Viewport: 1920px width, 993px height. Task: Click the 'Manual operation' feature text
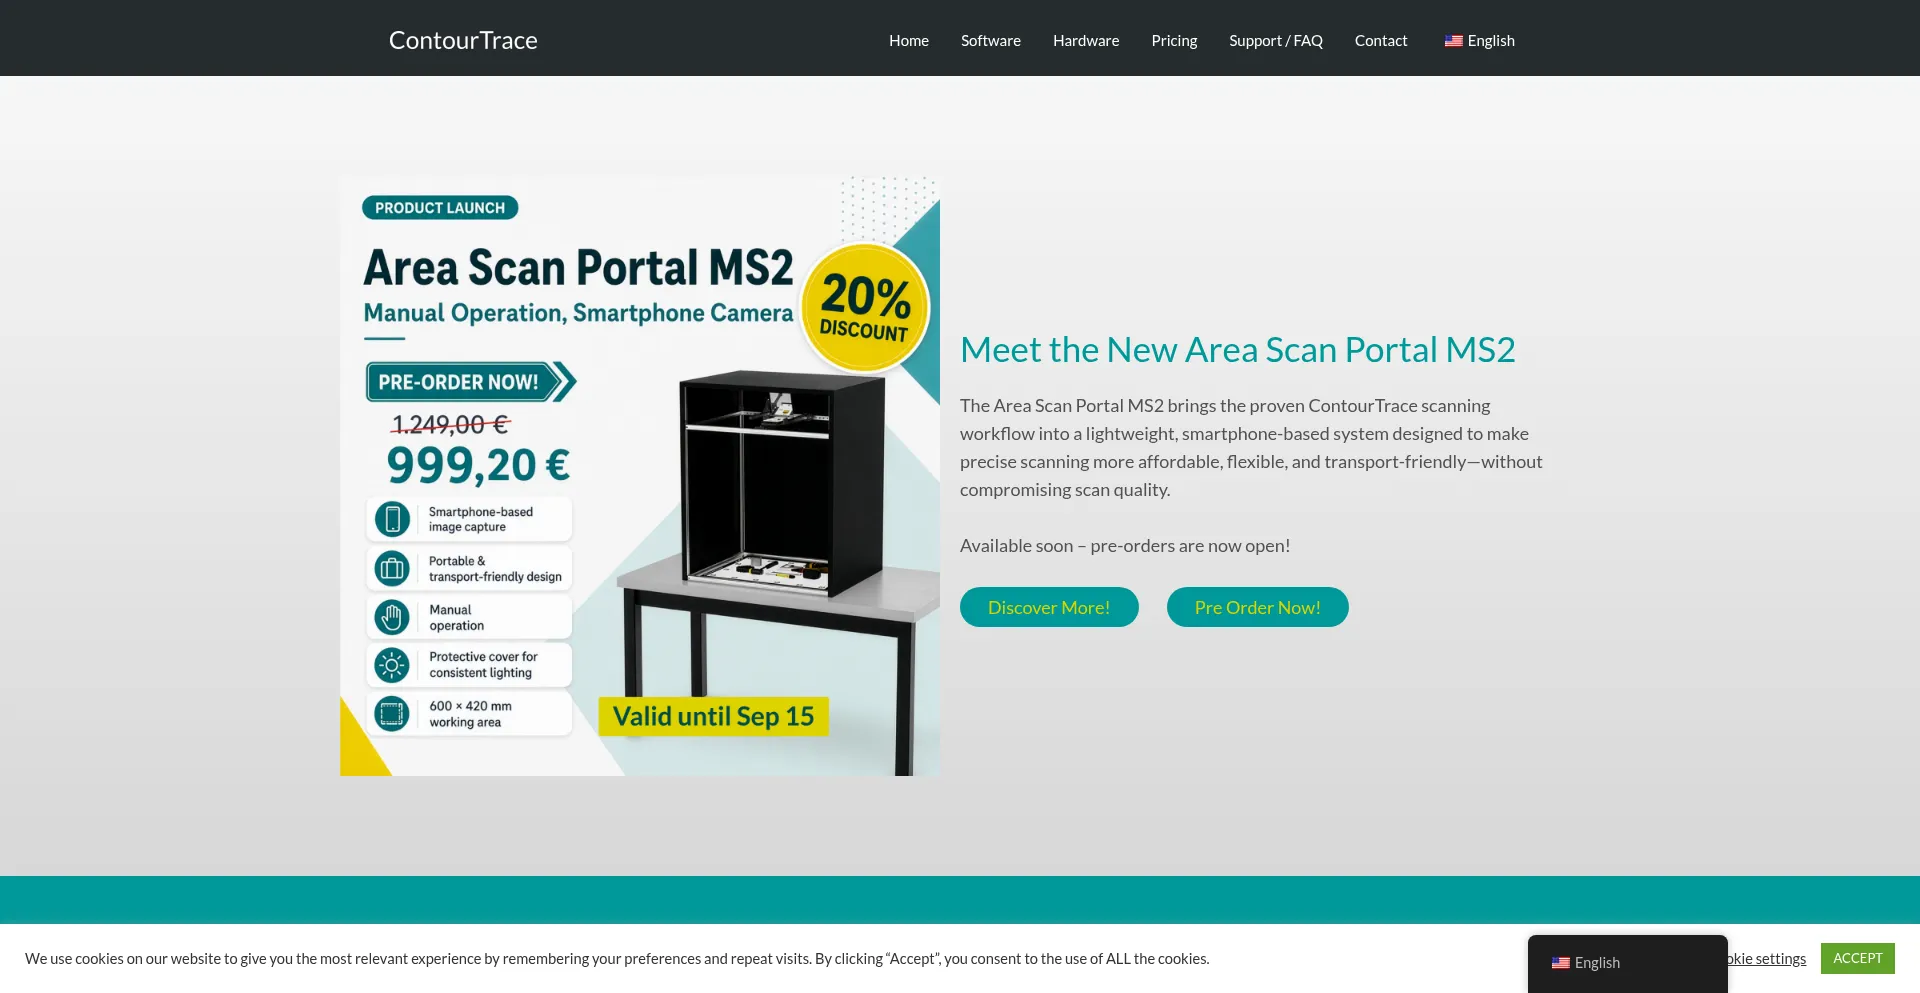456,617
